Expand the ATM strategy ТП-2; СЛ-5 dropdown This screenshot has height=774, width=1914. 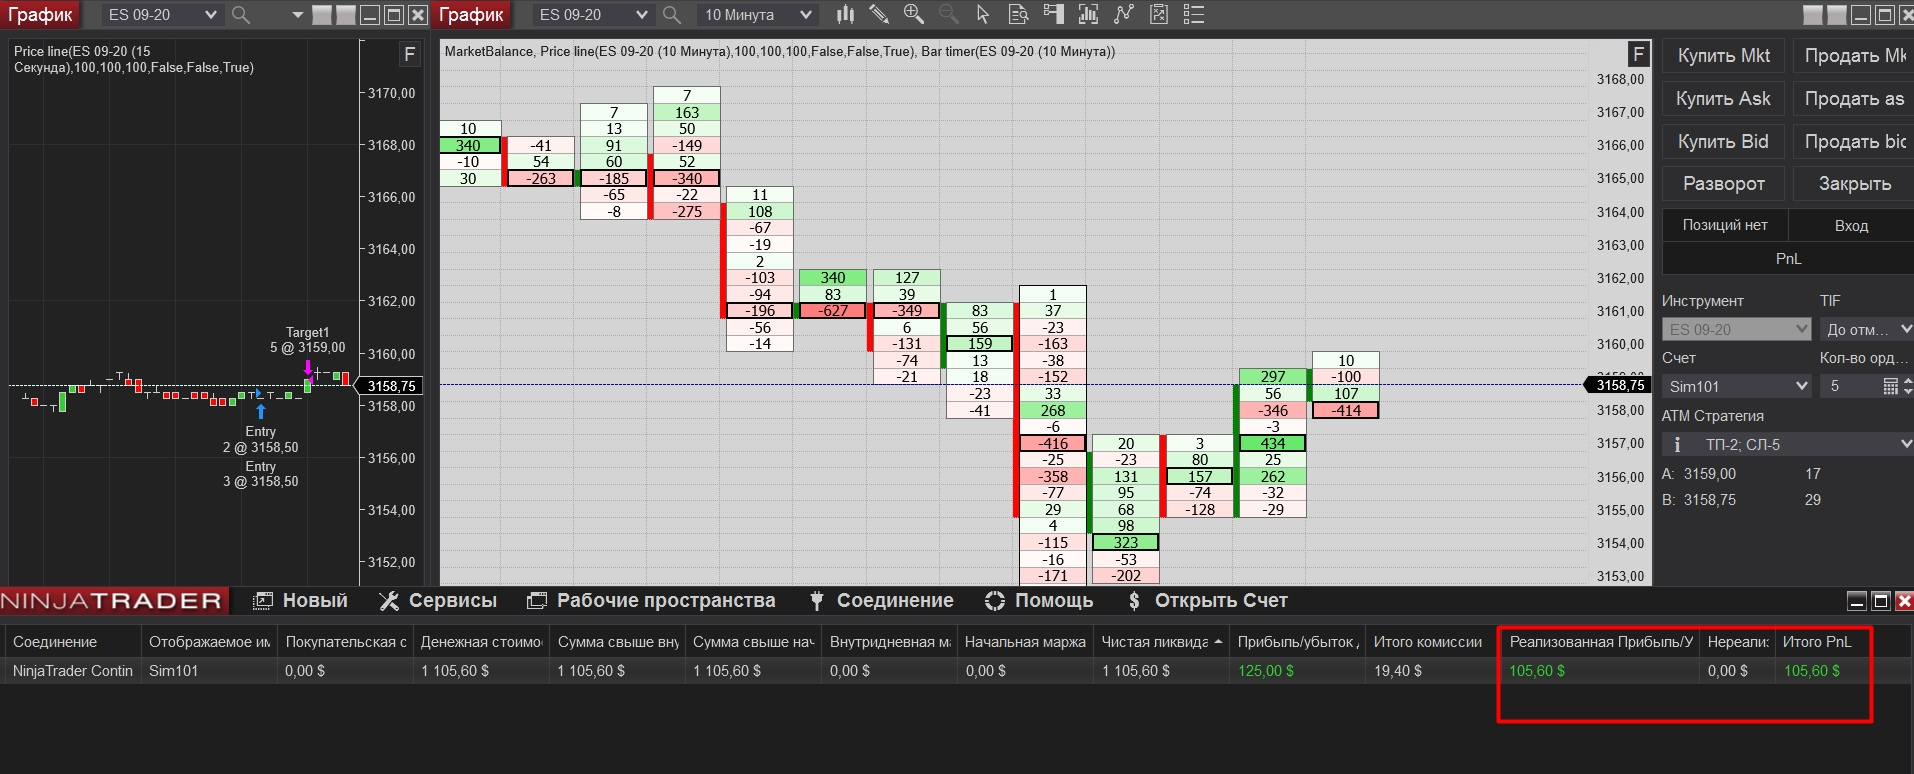pos(1787,445)
